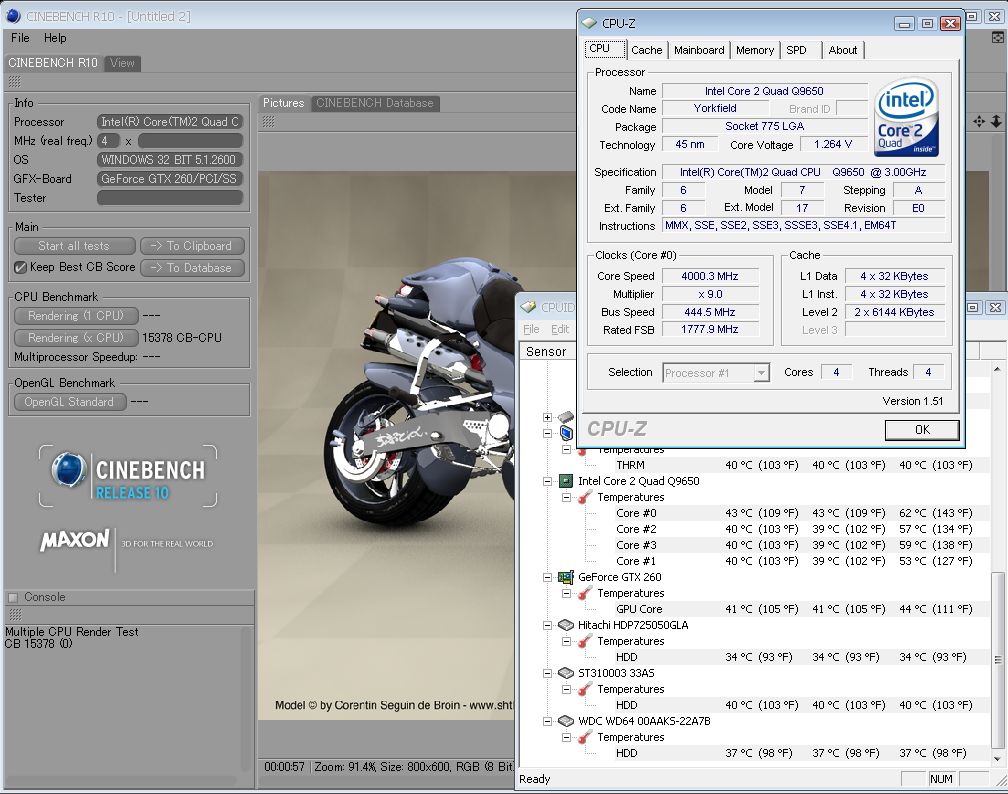Click the thermometer icon under GeForce GTX 260
Viewport: 1008px width, 794px height.
(583, 593)
